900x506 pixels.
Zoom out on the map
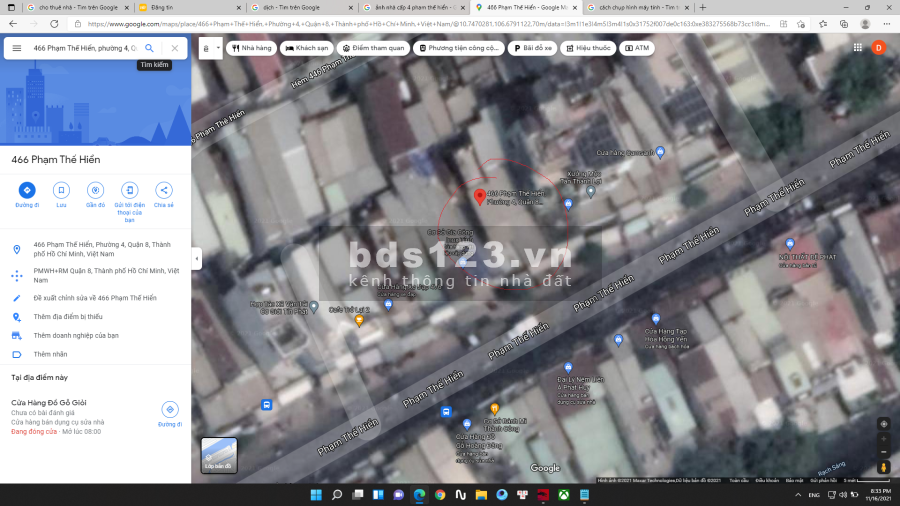[x=884, y=453]
